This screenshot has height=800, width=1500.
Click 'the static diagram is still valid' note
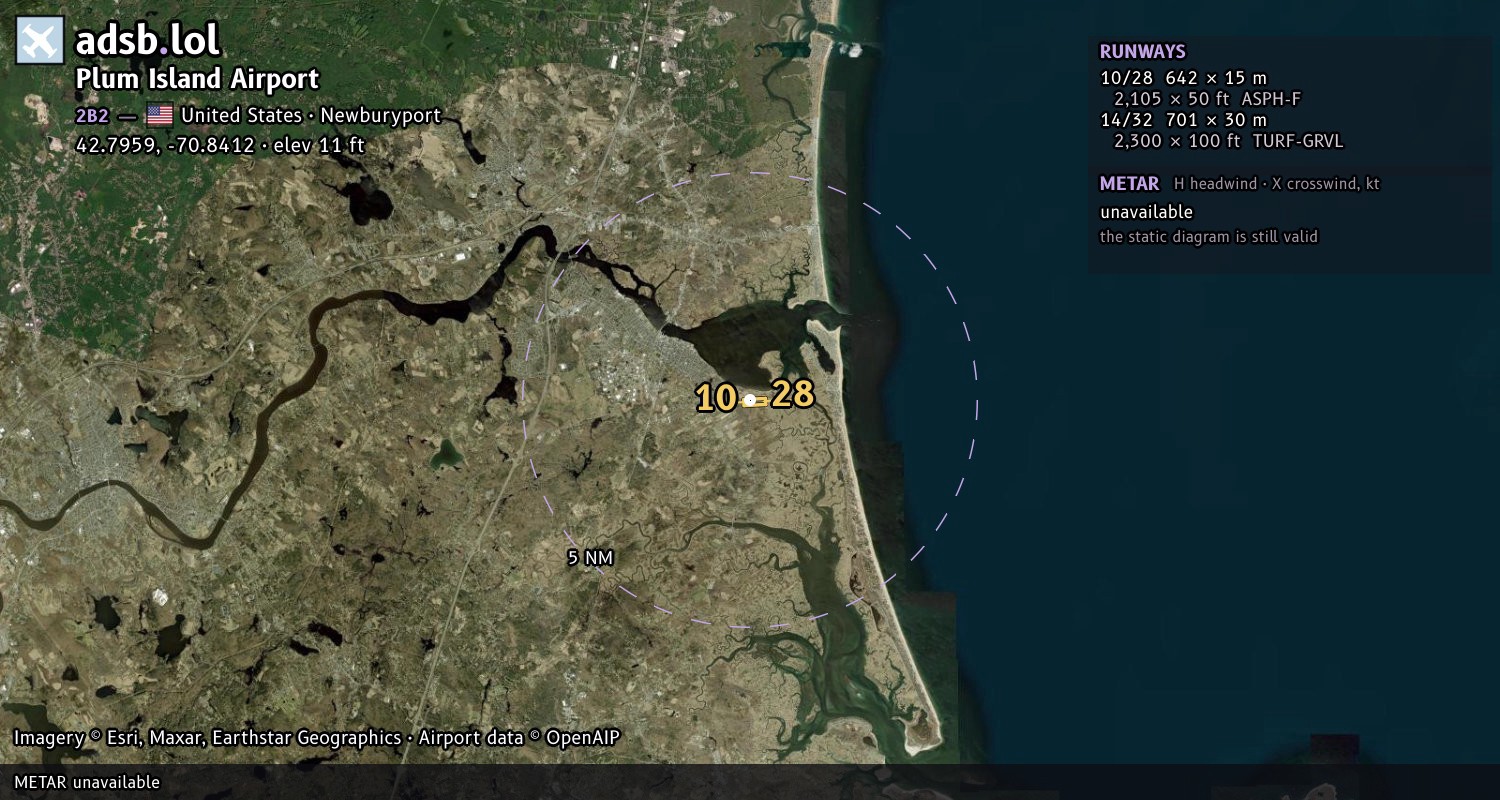(1209, 237)
